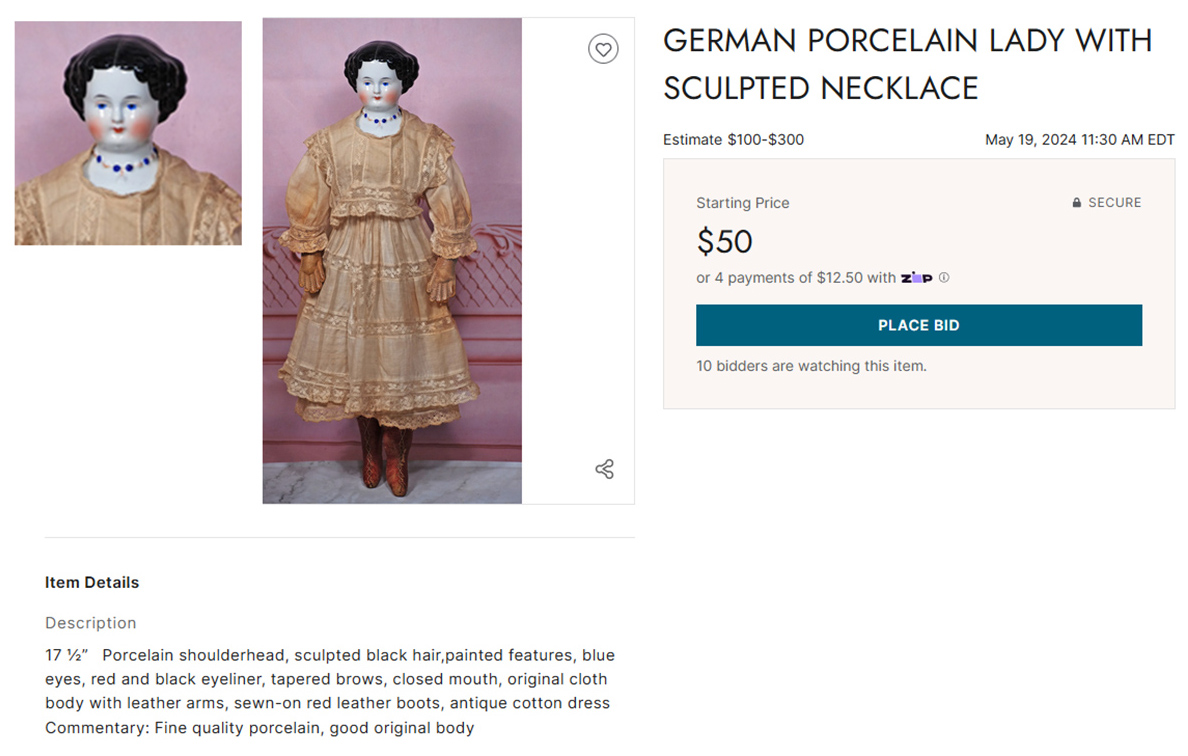Click the $50 starting price

[x=724, y=241]
